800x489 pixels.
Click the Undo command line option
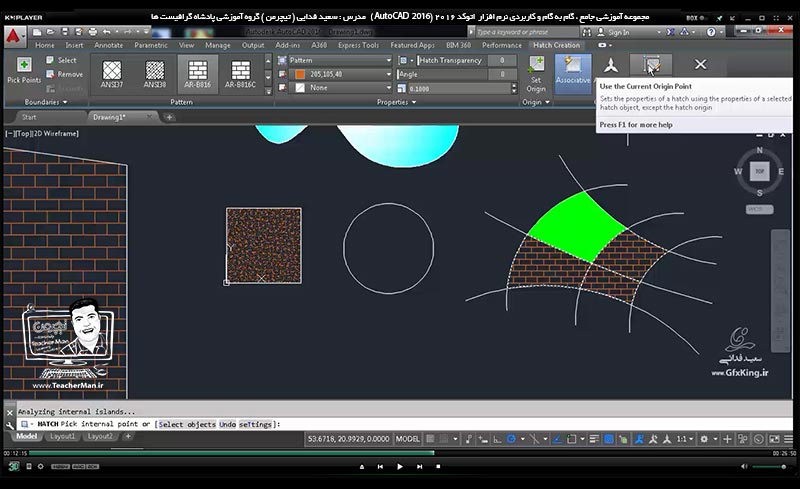pos(227,424)
